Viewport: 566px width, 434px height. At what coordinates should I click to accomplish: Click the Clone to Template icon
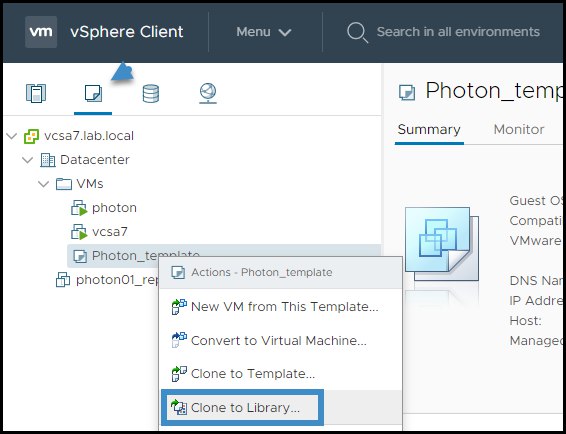click(x=179, y=374)
